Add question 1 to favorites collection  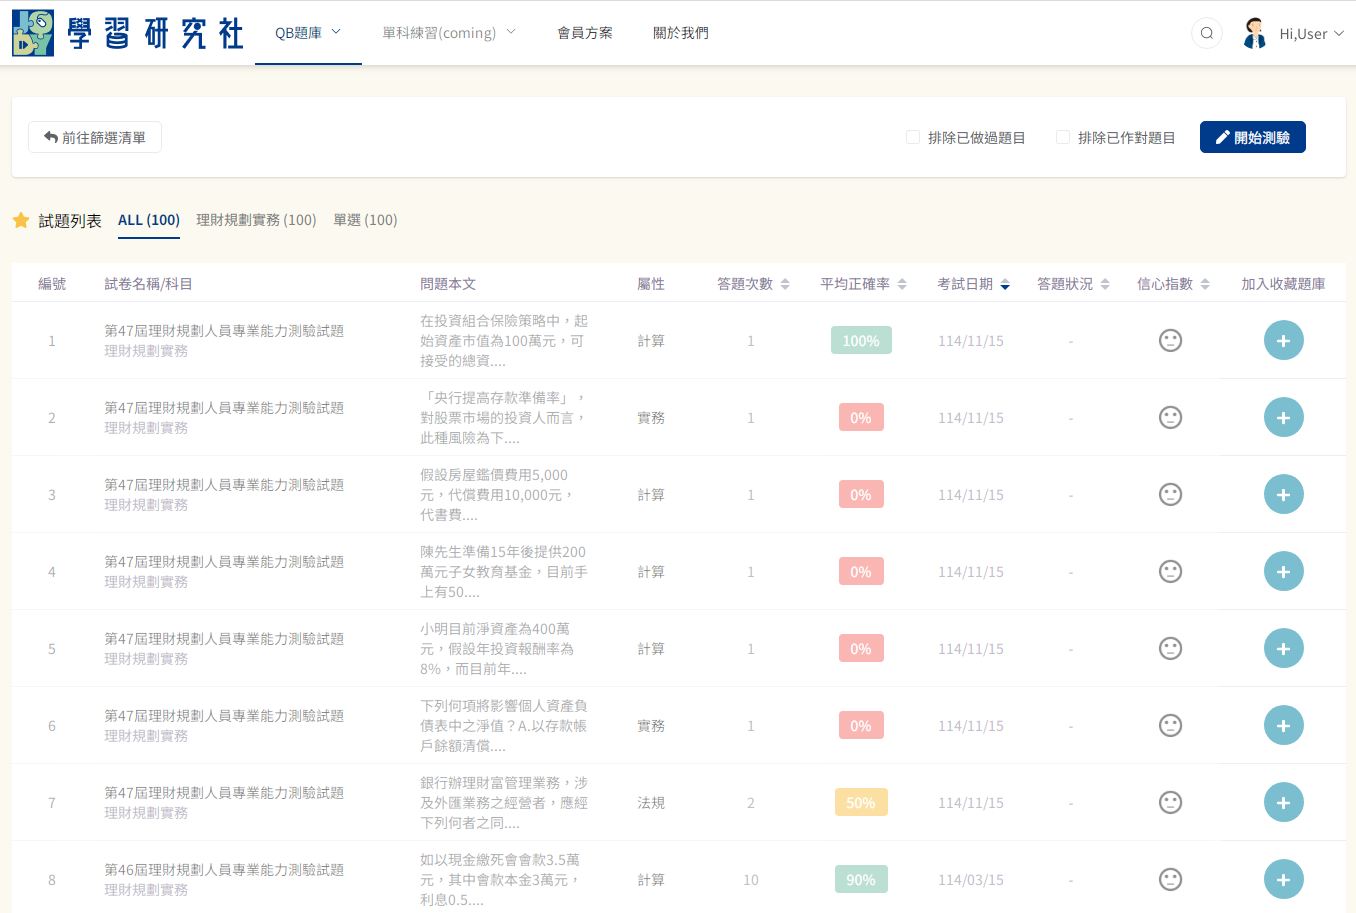[x=1283, y=341]
